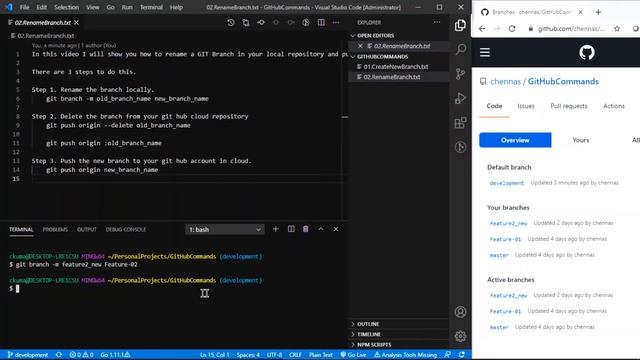Click the revision compare icon in editor toolbar
This screenshot has width=640, height=360.
pyautogui.click(x=261, y=22)
